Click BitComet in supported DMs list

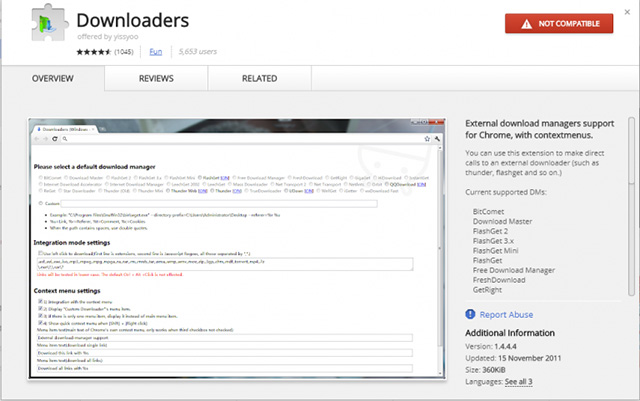(x=488, y=212)
